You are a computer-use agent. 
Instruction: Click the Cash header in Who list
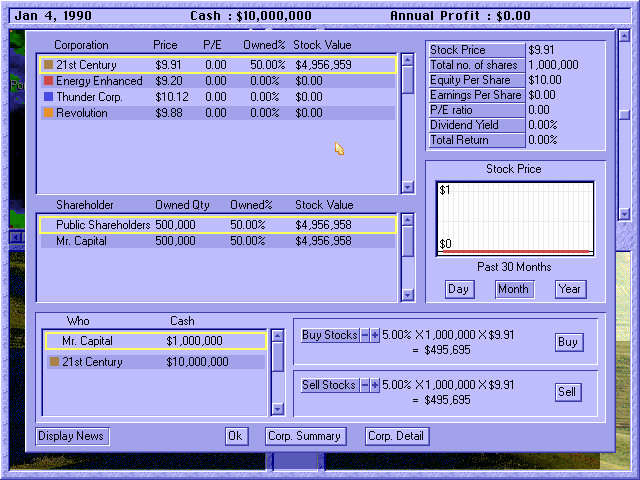182,321
